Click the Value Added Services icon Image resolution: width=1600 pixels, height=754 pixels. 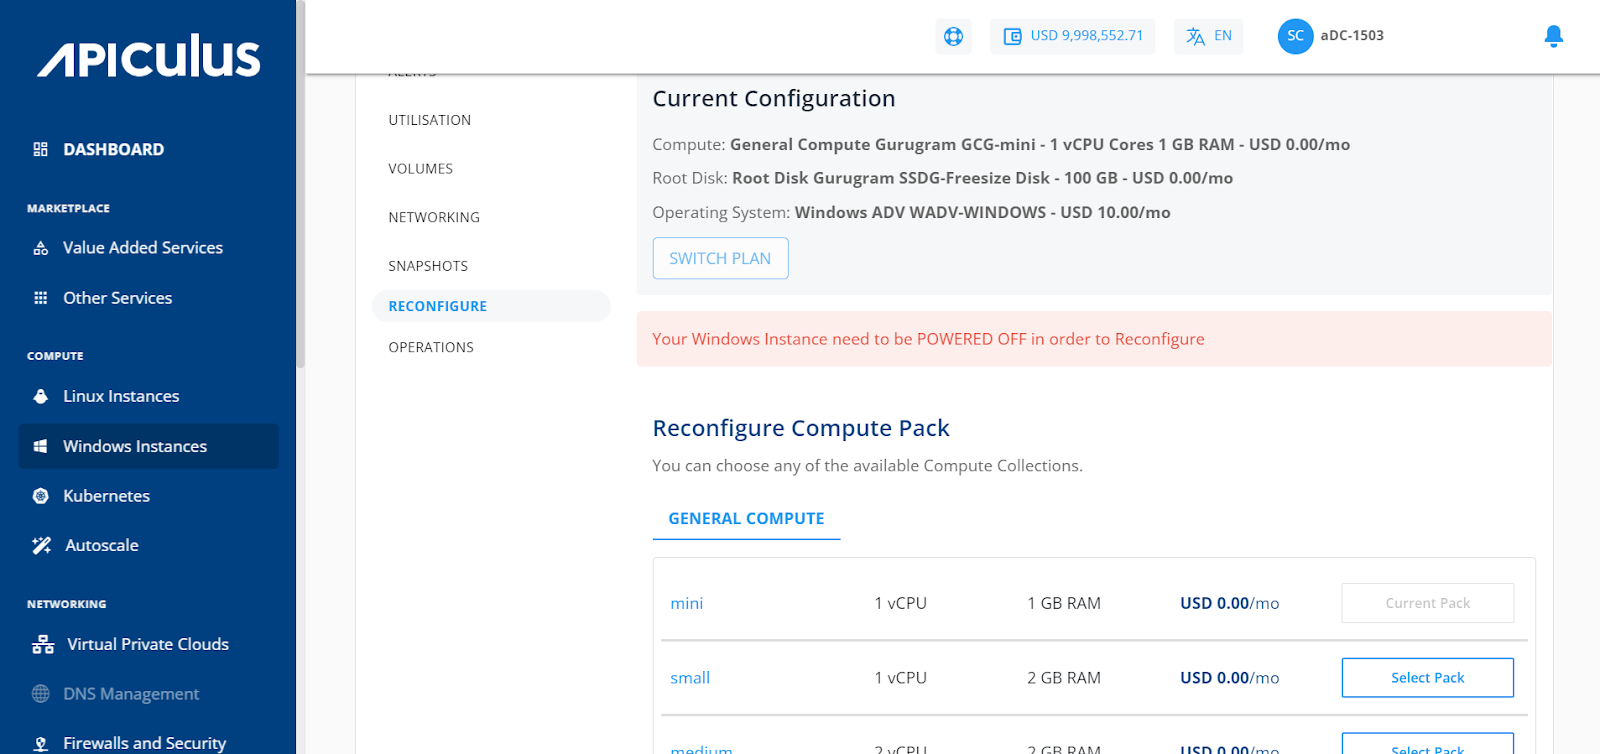40,248
